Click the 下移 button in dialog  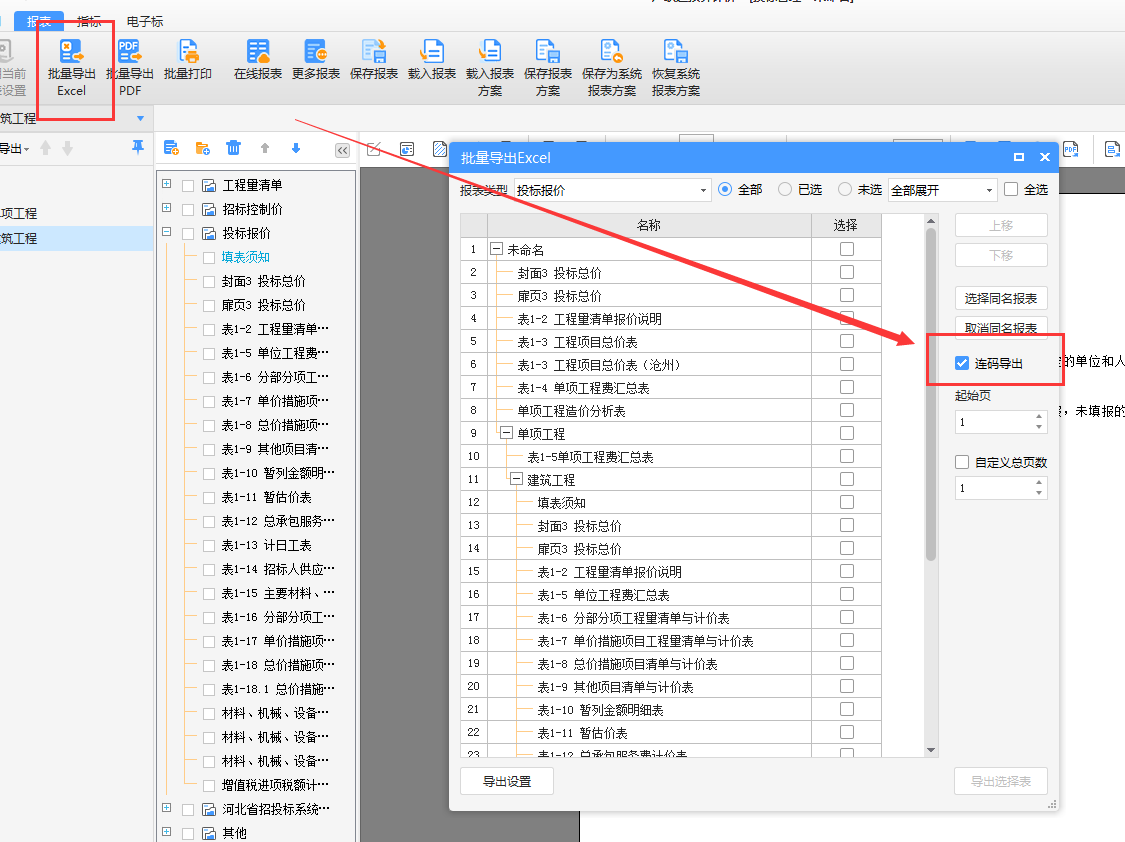click(1000, 255)
